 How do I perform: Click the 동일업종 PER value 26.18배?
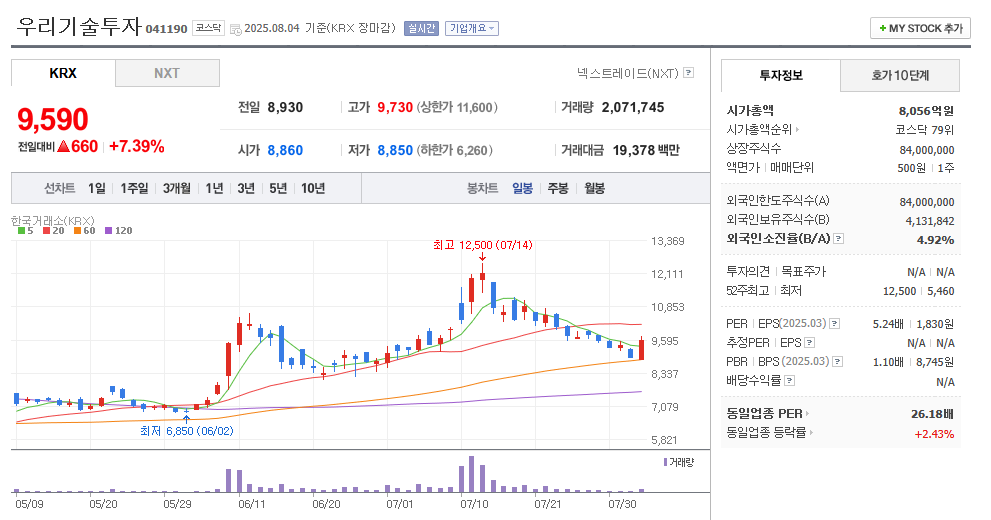click(932, 414)
